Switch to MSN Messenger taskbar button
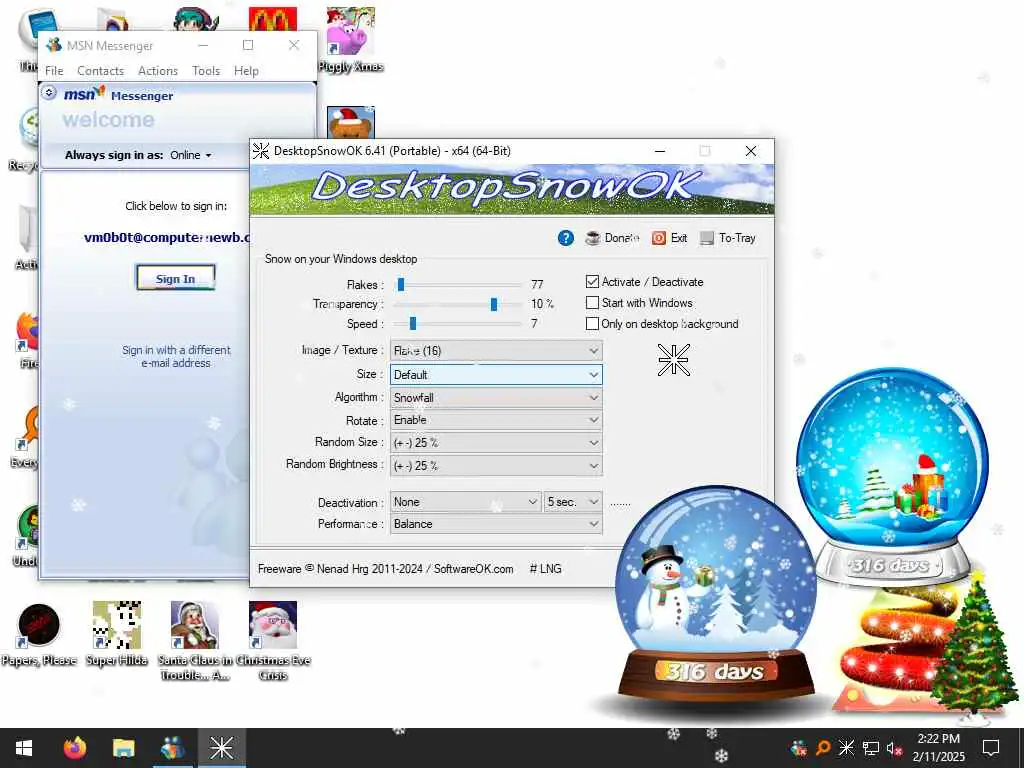 pyautogui.click(x=172, y=748)
